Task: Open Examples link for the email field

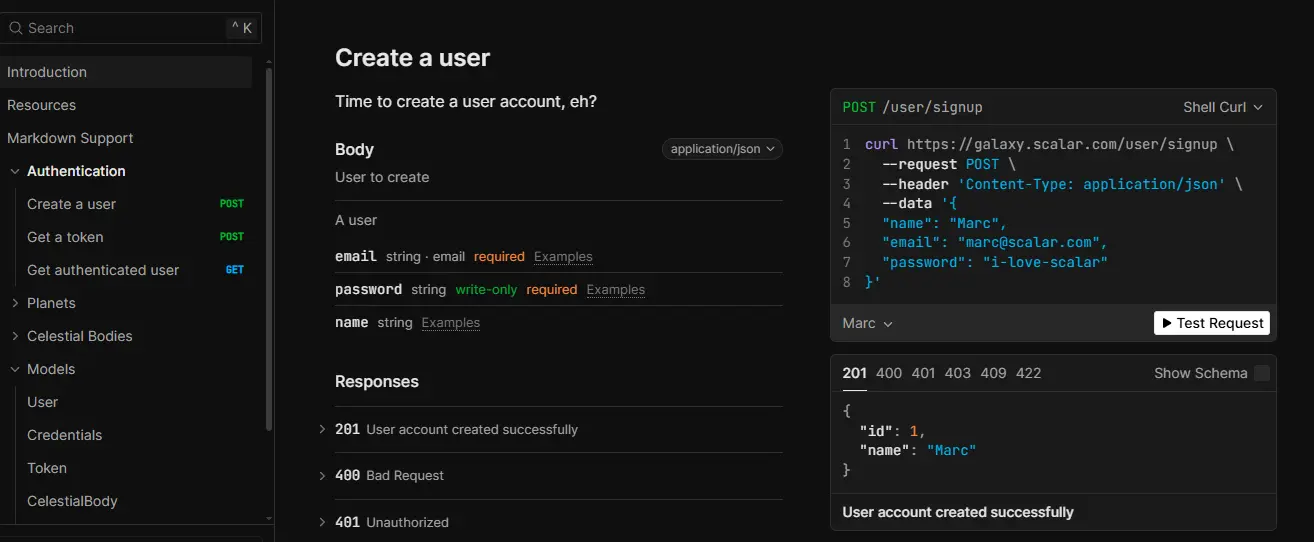Action: click(x=563, y=257)
